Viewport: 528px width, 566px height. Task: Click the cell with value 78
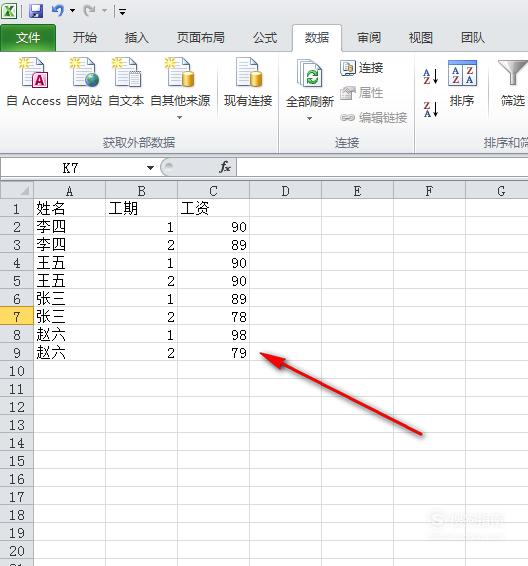click(x=213, y=317)
